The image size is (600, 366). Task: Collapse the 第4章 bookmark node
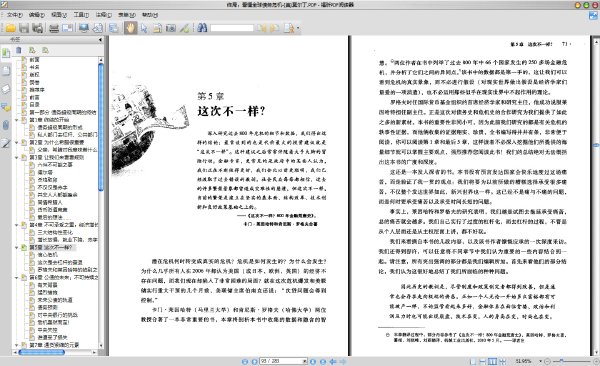coord(16,225)
